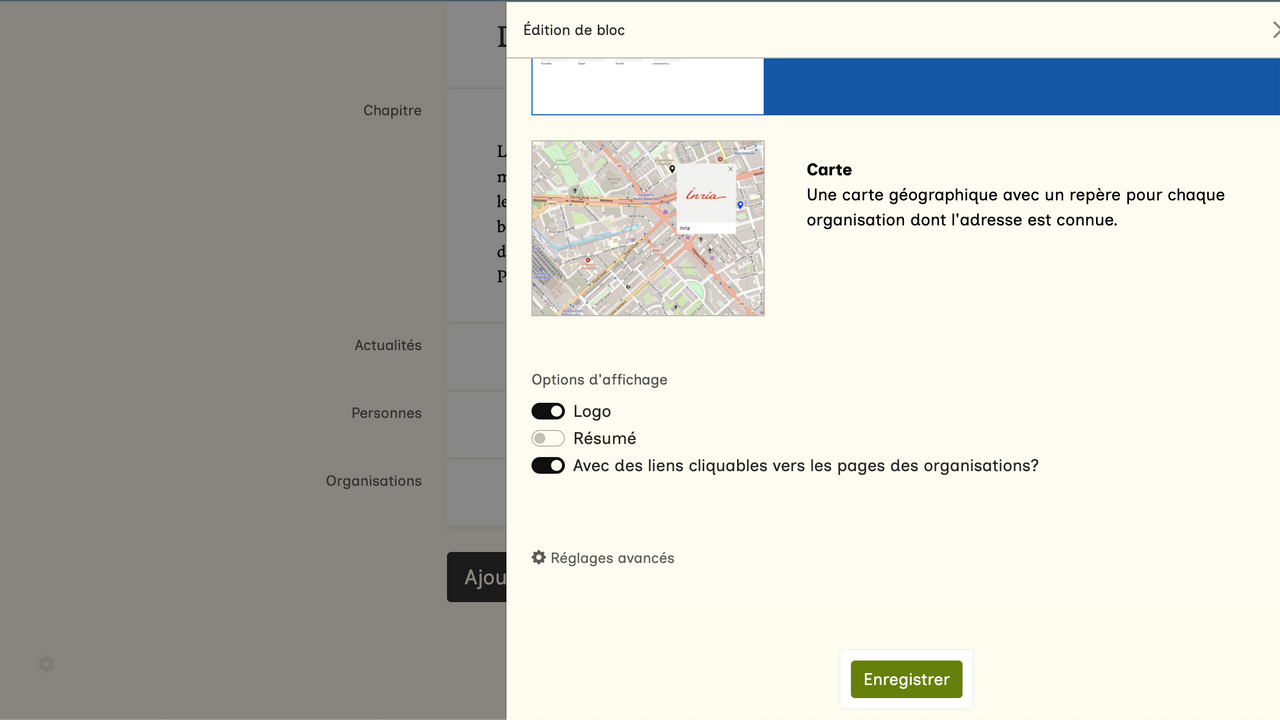This screenshot has width=1280, height=720.
Task: Click the black pin left of Inria popup
Action: click(x=672, y=169)
